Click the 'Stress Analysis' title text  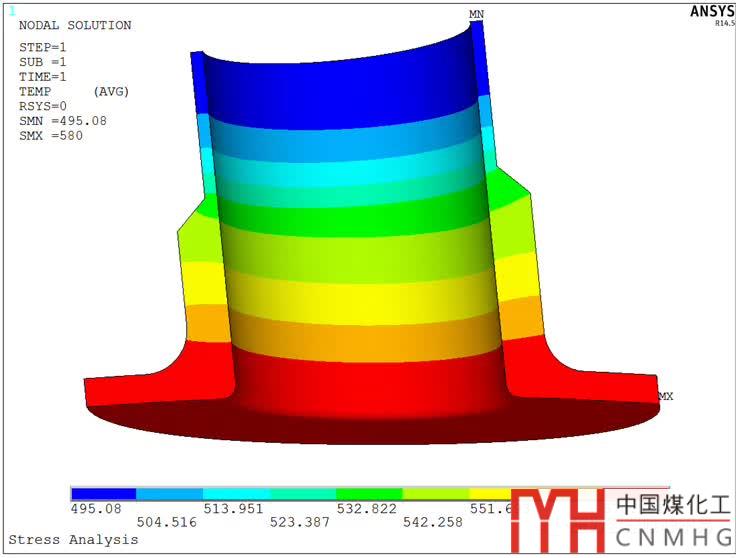pyautogui.click(x=73, y=540)
